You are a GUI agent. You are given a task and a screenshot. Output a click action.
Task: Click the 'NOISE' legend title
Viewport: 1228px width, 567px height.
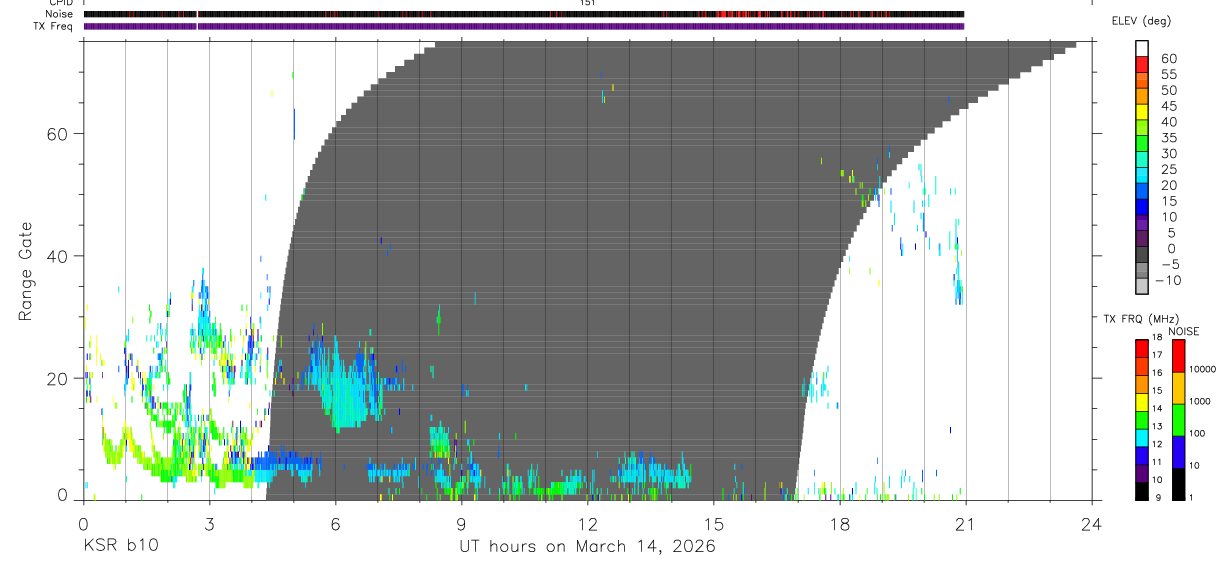(1184, 331)
